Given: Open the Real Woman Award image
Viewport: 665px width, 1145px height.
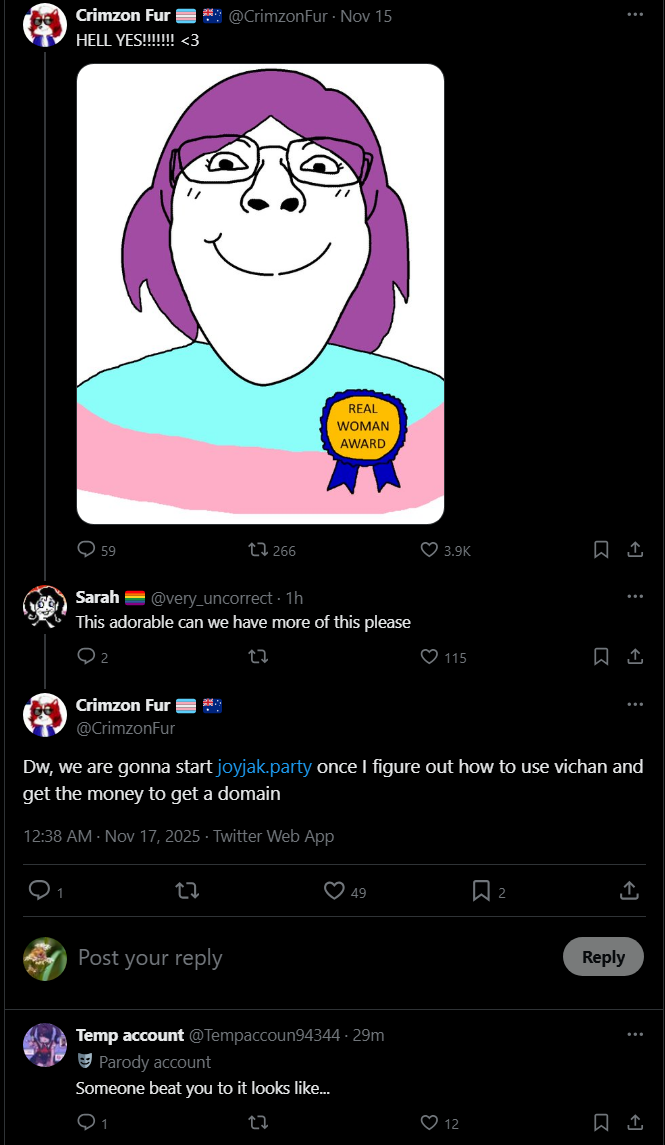Looking at the screenshot, I should tap(260, 293).
